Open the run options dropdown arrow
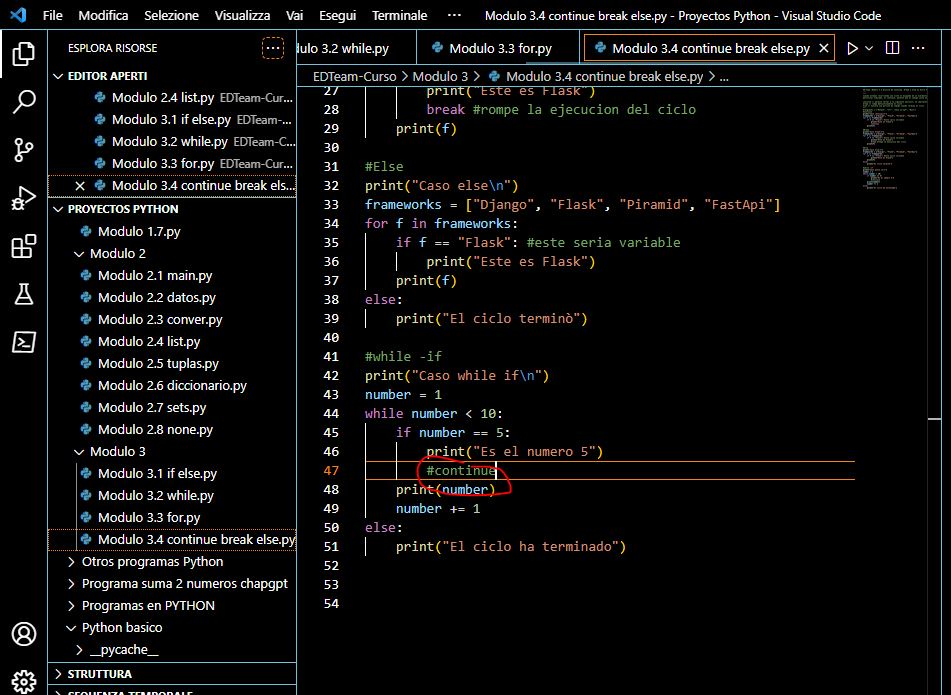Screen dimensions: 951x695 click(x=869, y=48)
